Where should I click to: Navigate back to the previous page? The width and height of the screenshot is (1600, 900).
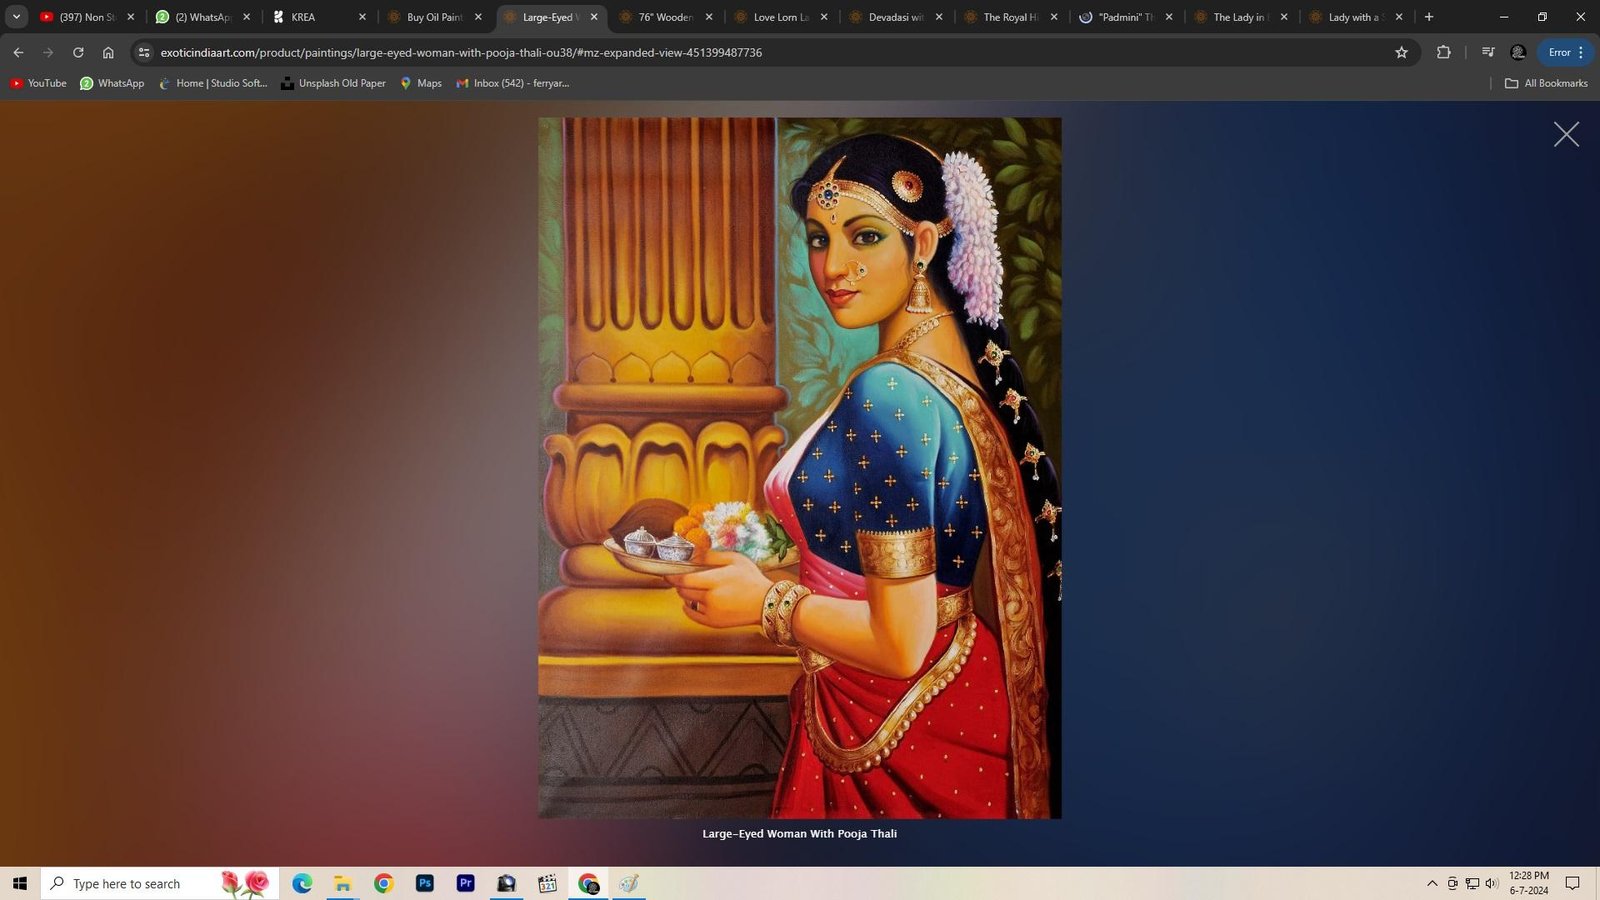pyautogui.click(x=18, y=52)
